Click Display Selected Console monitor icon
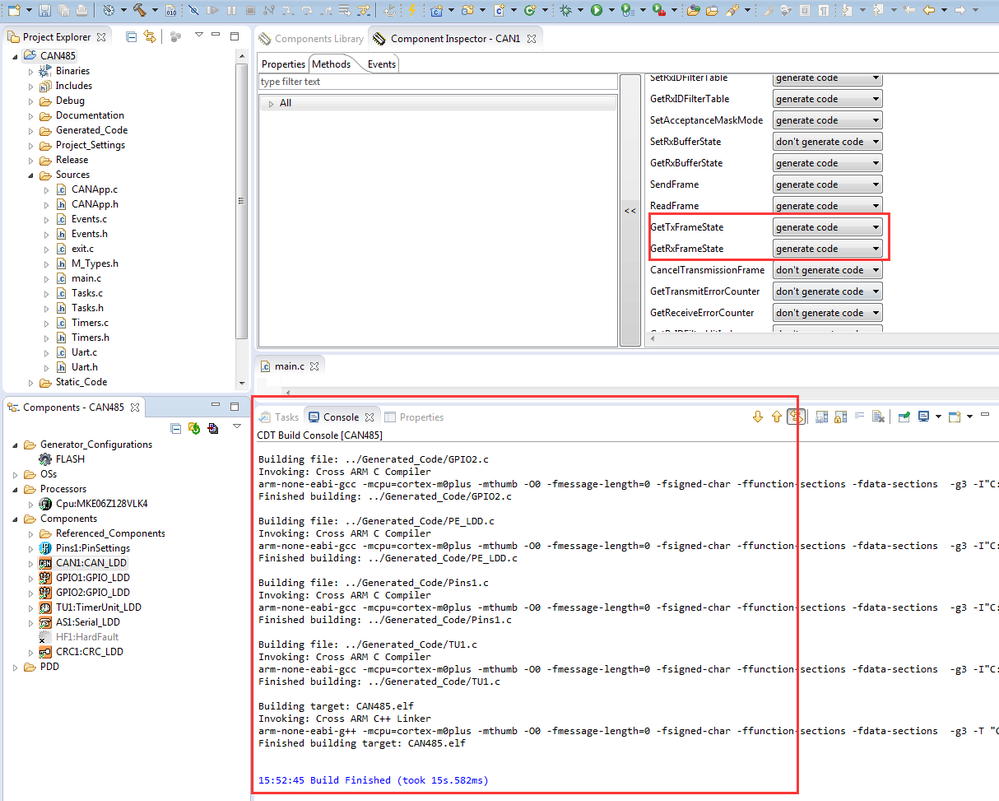999x801 pixels. [923, 417]
